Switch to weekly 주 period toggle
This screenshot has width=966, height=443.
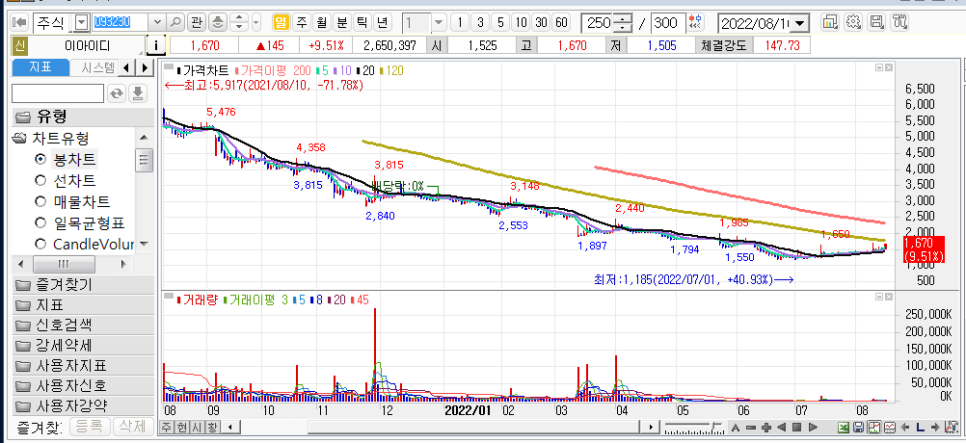301,23
